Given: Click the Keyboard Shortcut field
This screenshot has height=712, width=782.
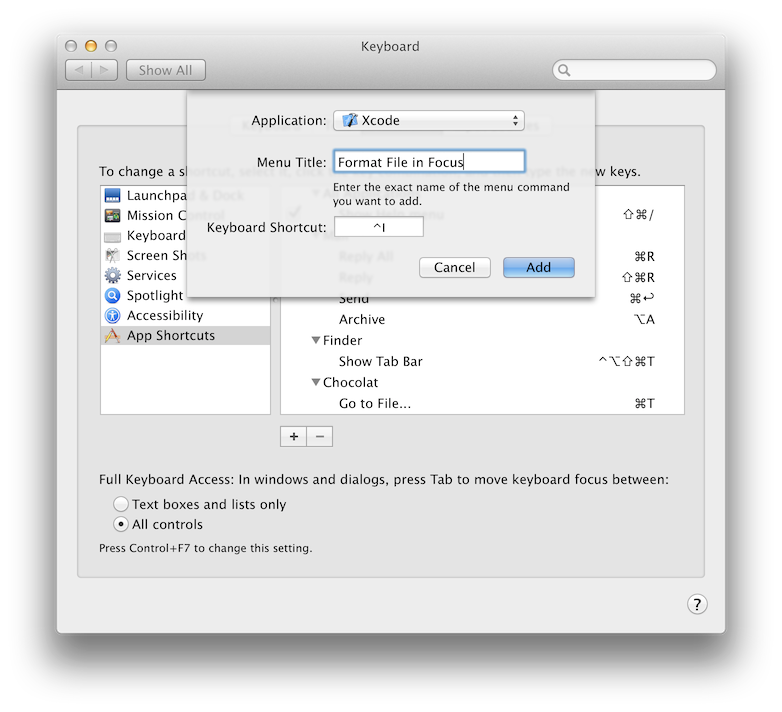Looking at the screenshot, I should click(x=379, y=227).
